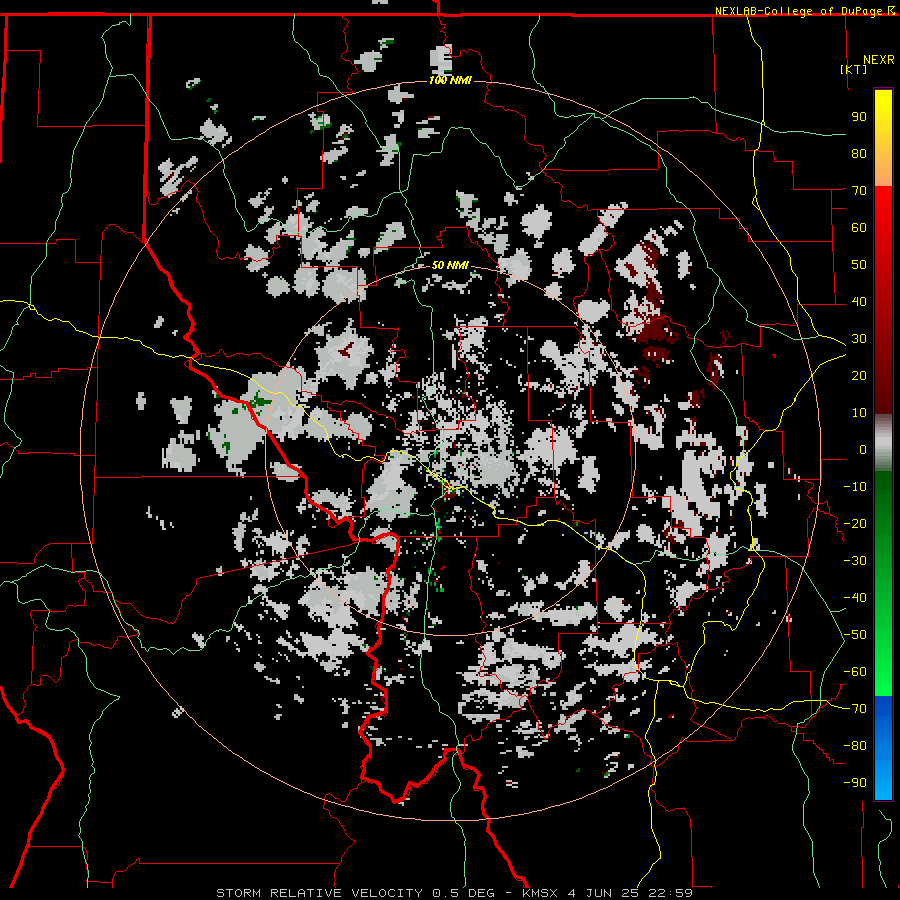Click the NEXLAB-College of DuPage watermark text
This screenshot has height=900, width=900.
tap(800, 11)
